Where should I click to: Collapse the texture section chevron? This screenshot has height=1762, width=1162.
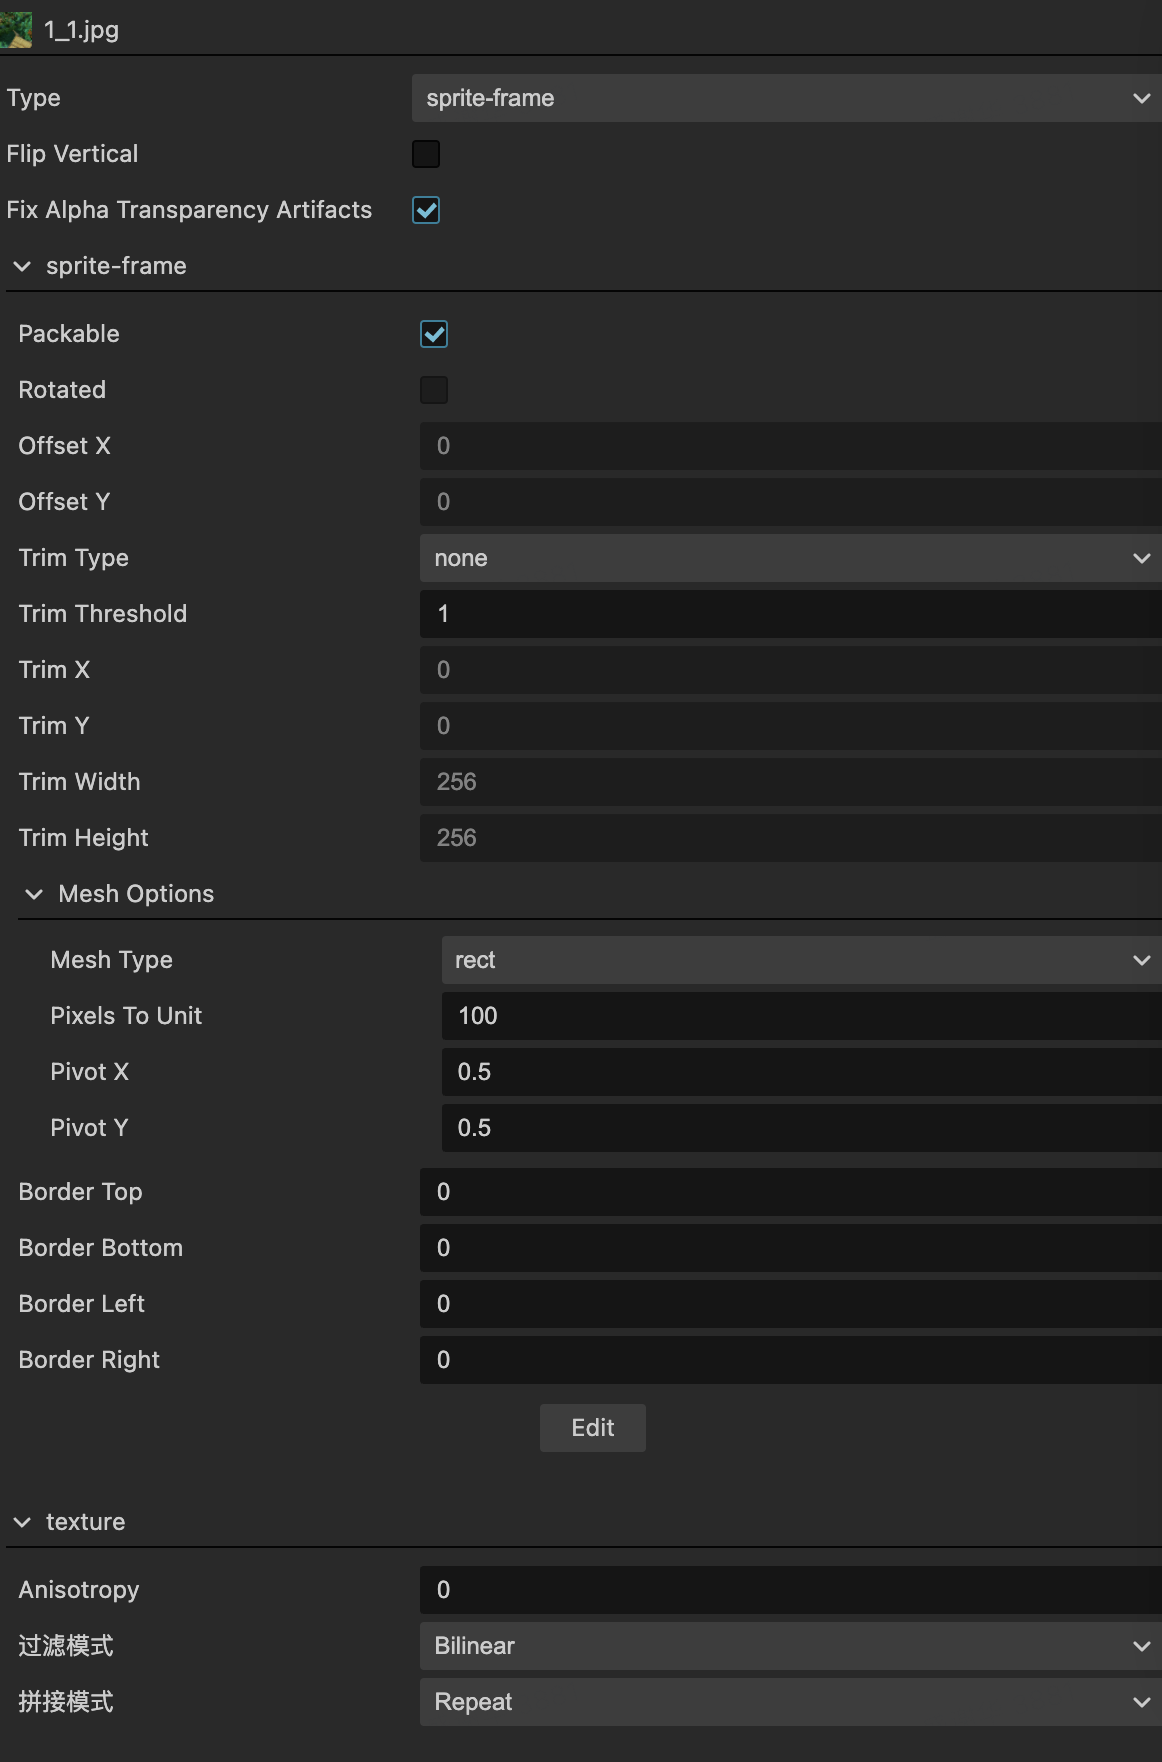coord(22,1522)
